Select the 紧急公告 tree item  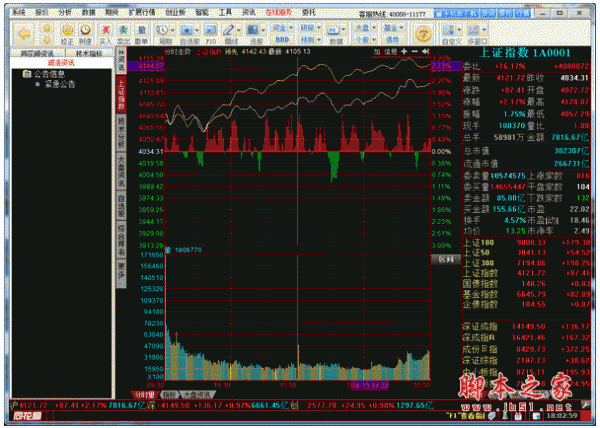[60, 84]
